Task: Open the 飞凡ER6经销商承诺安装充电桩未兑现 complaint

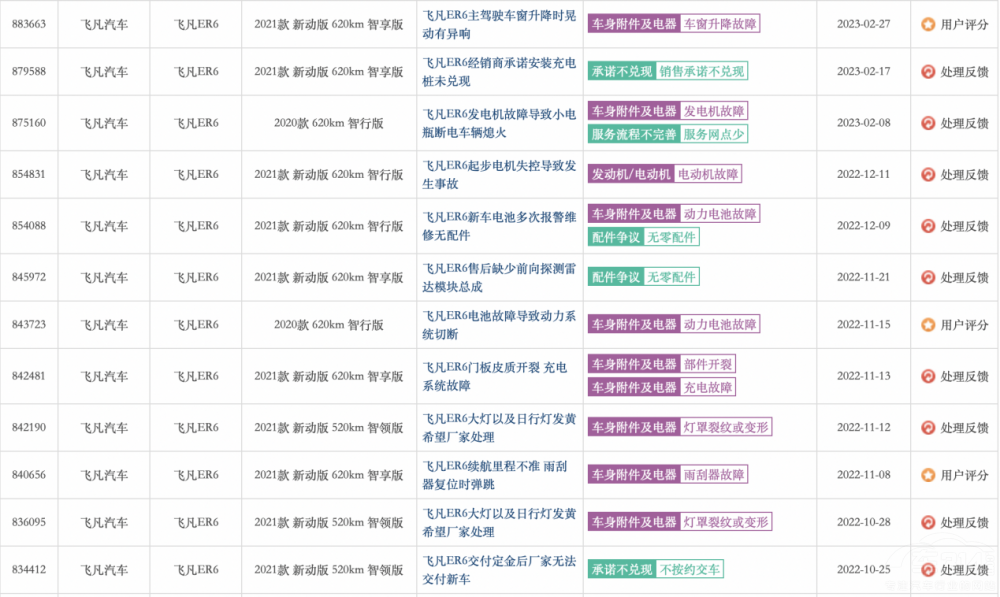Action: pyautogui.click(x=499, y=72)
